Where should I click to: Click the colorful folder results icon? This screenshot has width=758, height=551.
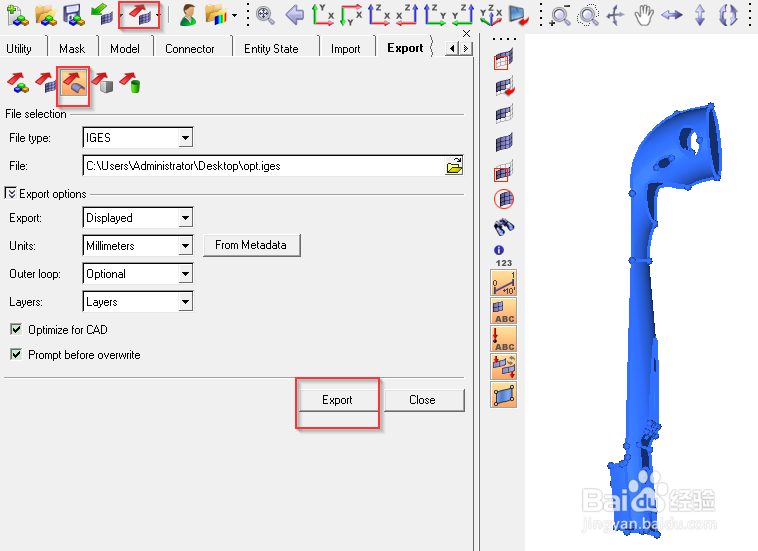pyautogui.click(x=216, y=15)
